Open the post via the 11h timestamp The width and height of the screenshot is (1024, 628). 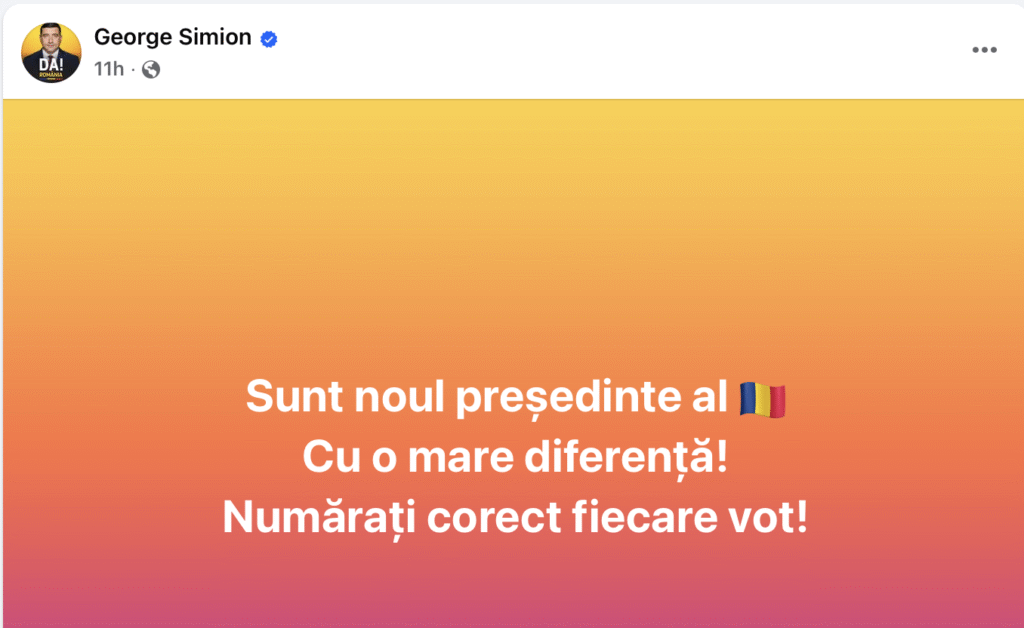coord(108,69)
